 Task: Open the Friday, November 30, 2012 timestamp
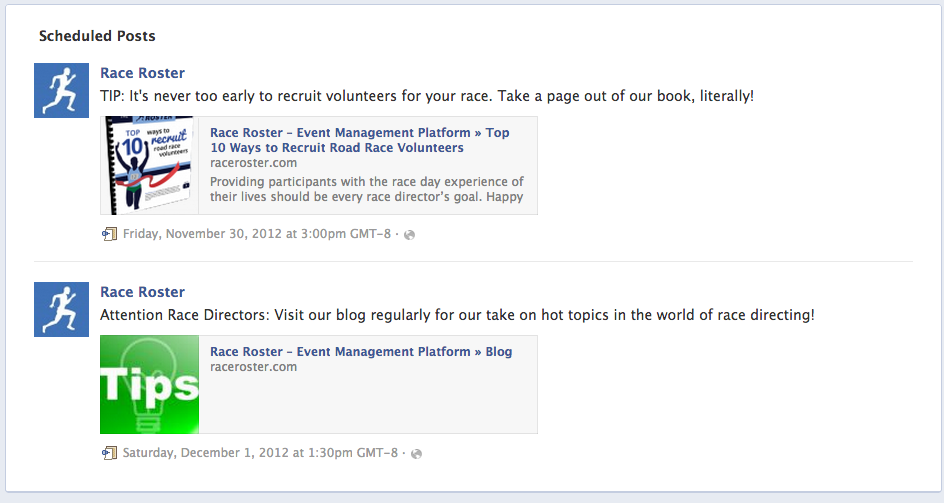[258, 234]
